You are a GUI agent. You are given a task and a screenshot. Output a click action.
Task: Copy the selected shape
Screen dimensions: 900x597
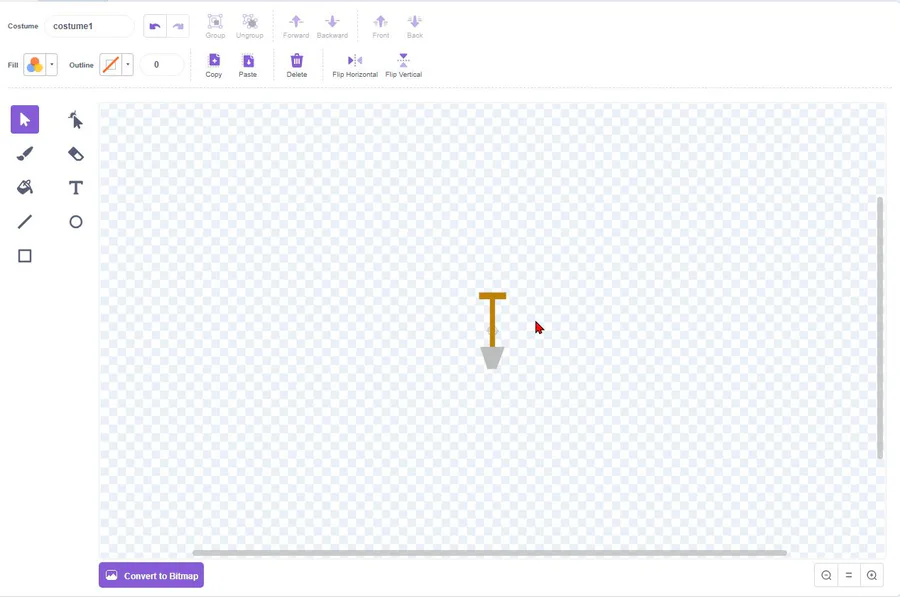pyautogui.click(x=214, y=65)
